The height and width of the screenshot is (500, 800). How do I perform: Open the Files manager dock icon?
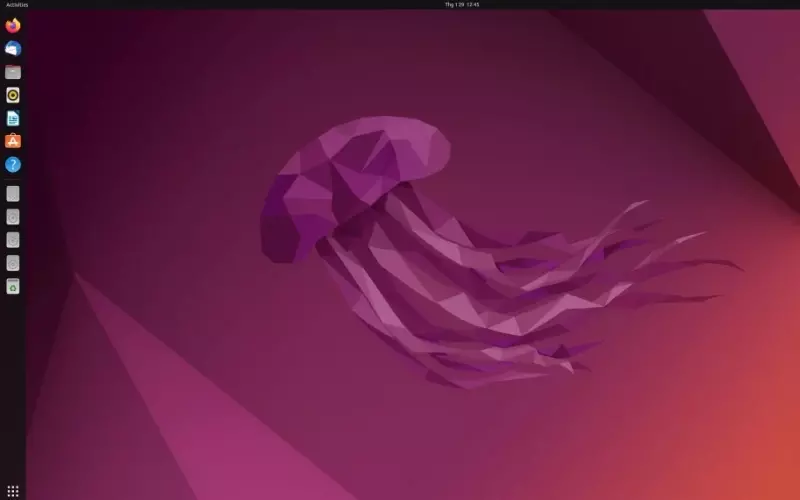tap(13, 72)
